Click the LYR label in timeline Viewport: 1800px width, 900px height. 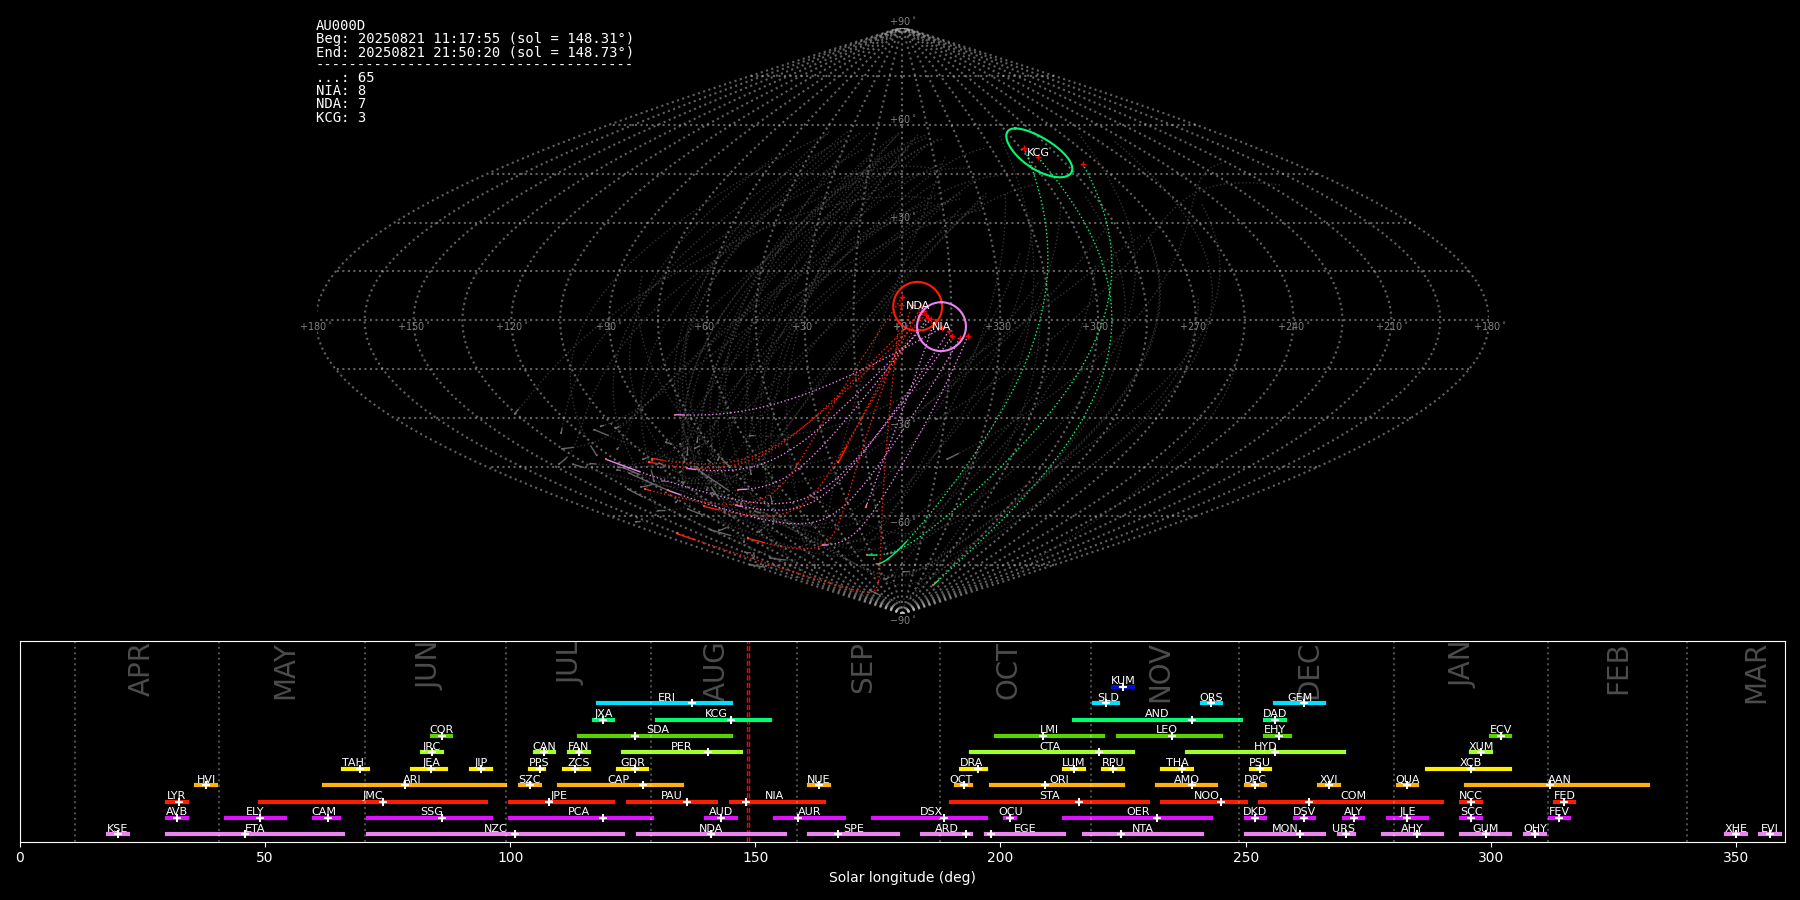(176, 796)
